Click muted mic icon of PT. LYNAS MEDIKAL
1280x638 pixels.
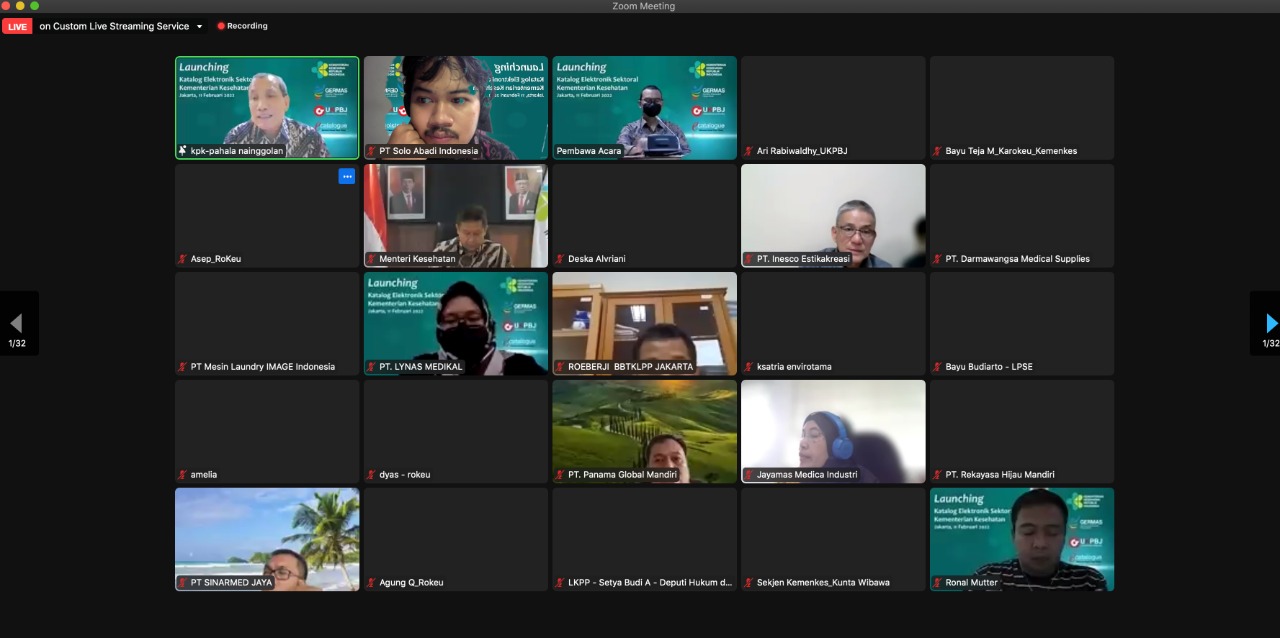coord(371,367)
